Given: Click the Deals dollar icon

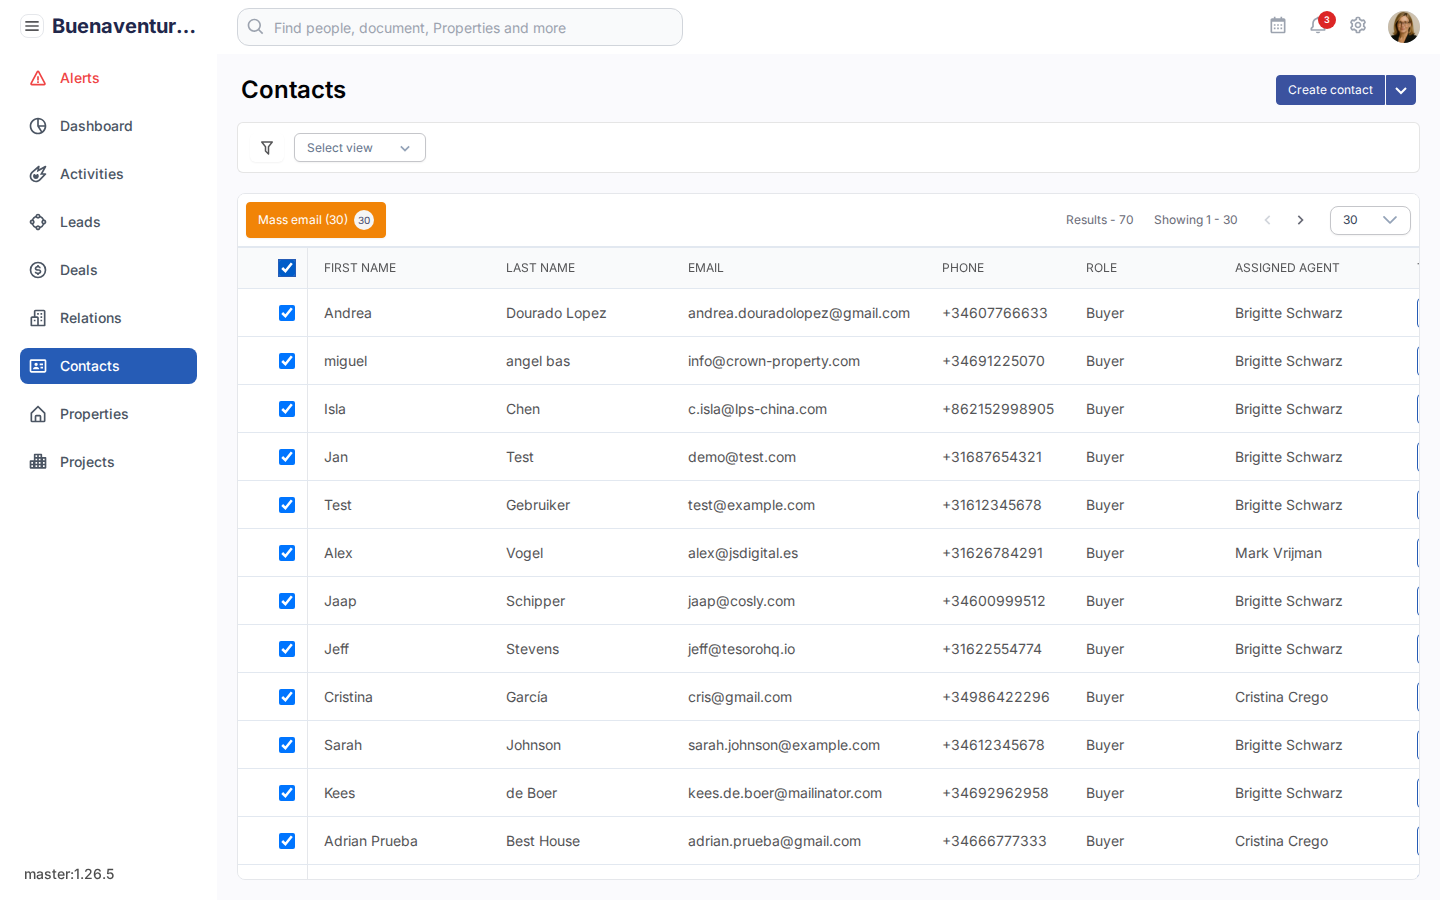Looking at the screenshot, I should (38, 270).
